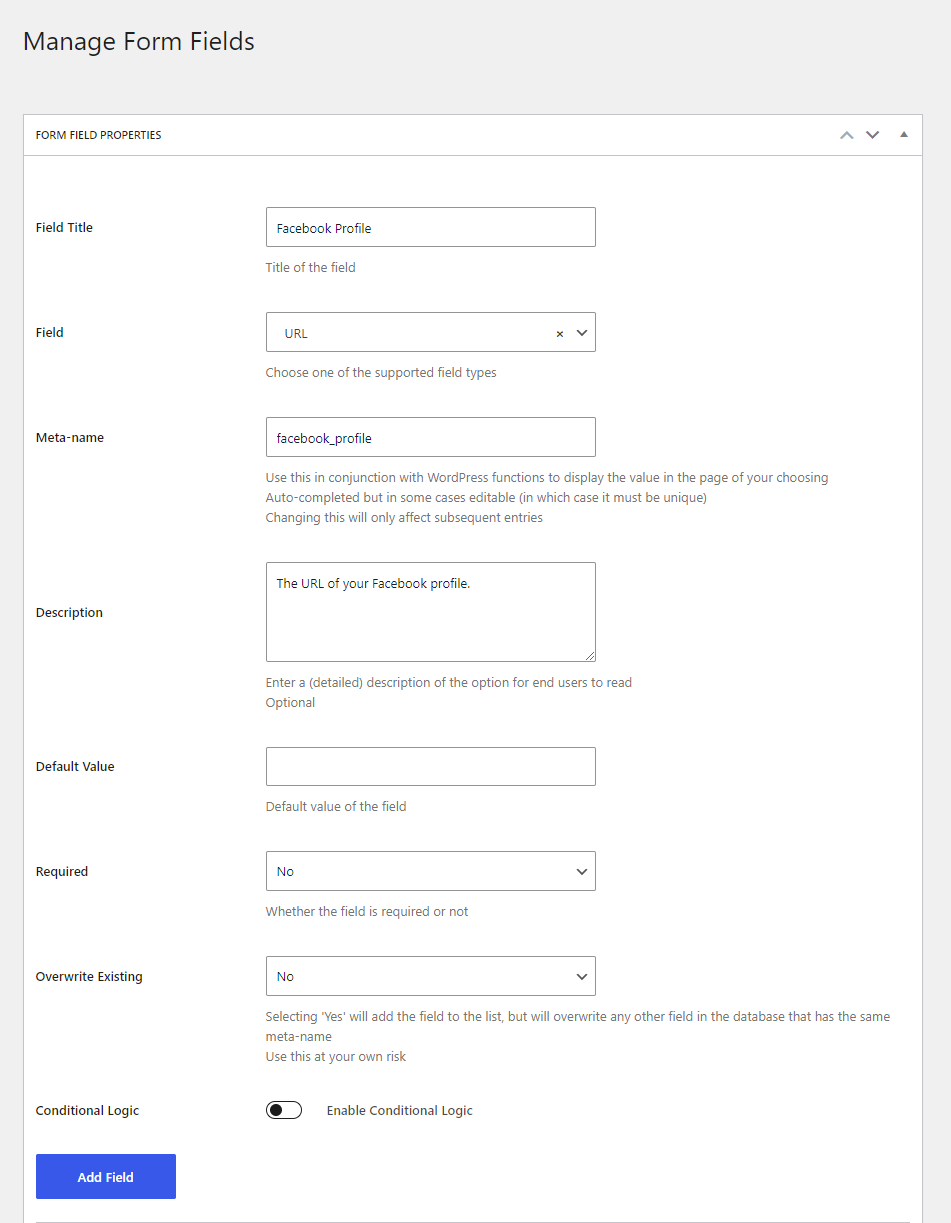This screenshot has height=1223, width=951.
Task: Clear the URL selection with the x
Action: pos(560,334)
